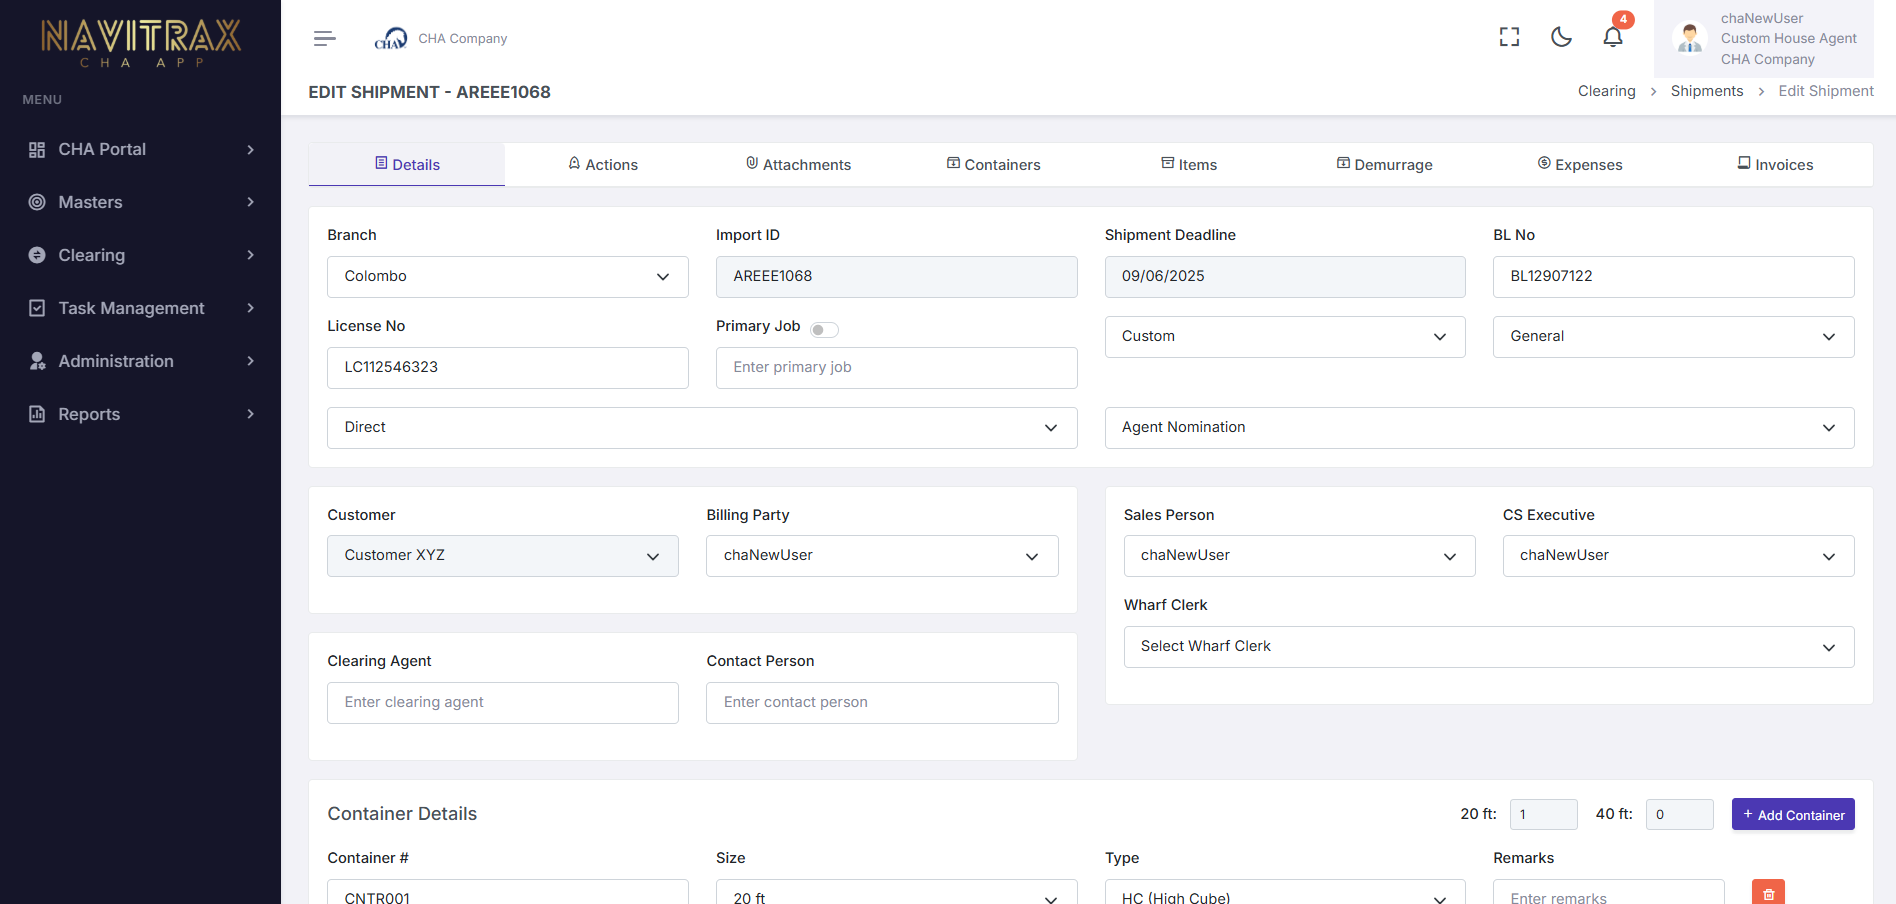1896x904 pixels.
Task: Open notifications bell icon
Action: 1612,37
